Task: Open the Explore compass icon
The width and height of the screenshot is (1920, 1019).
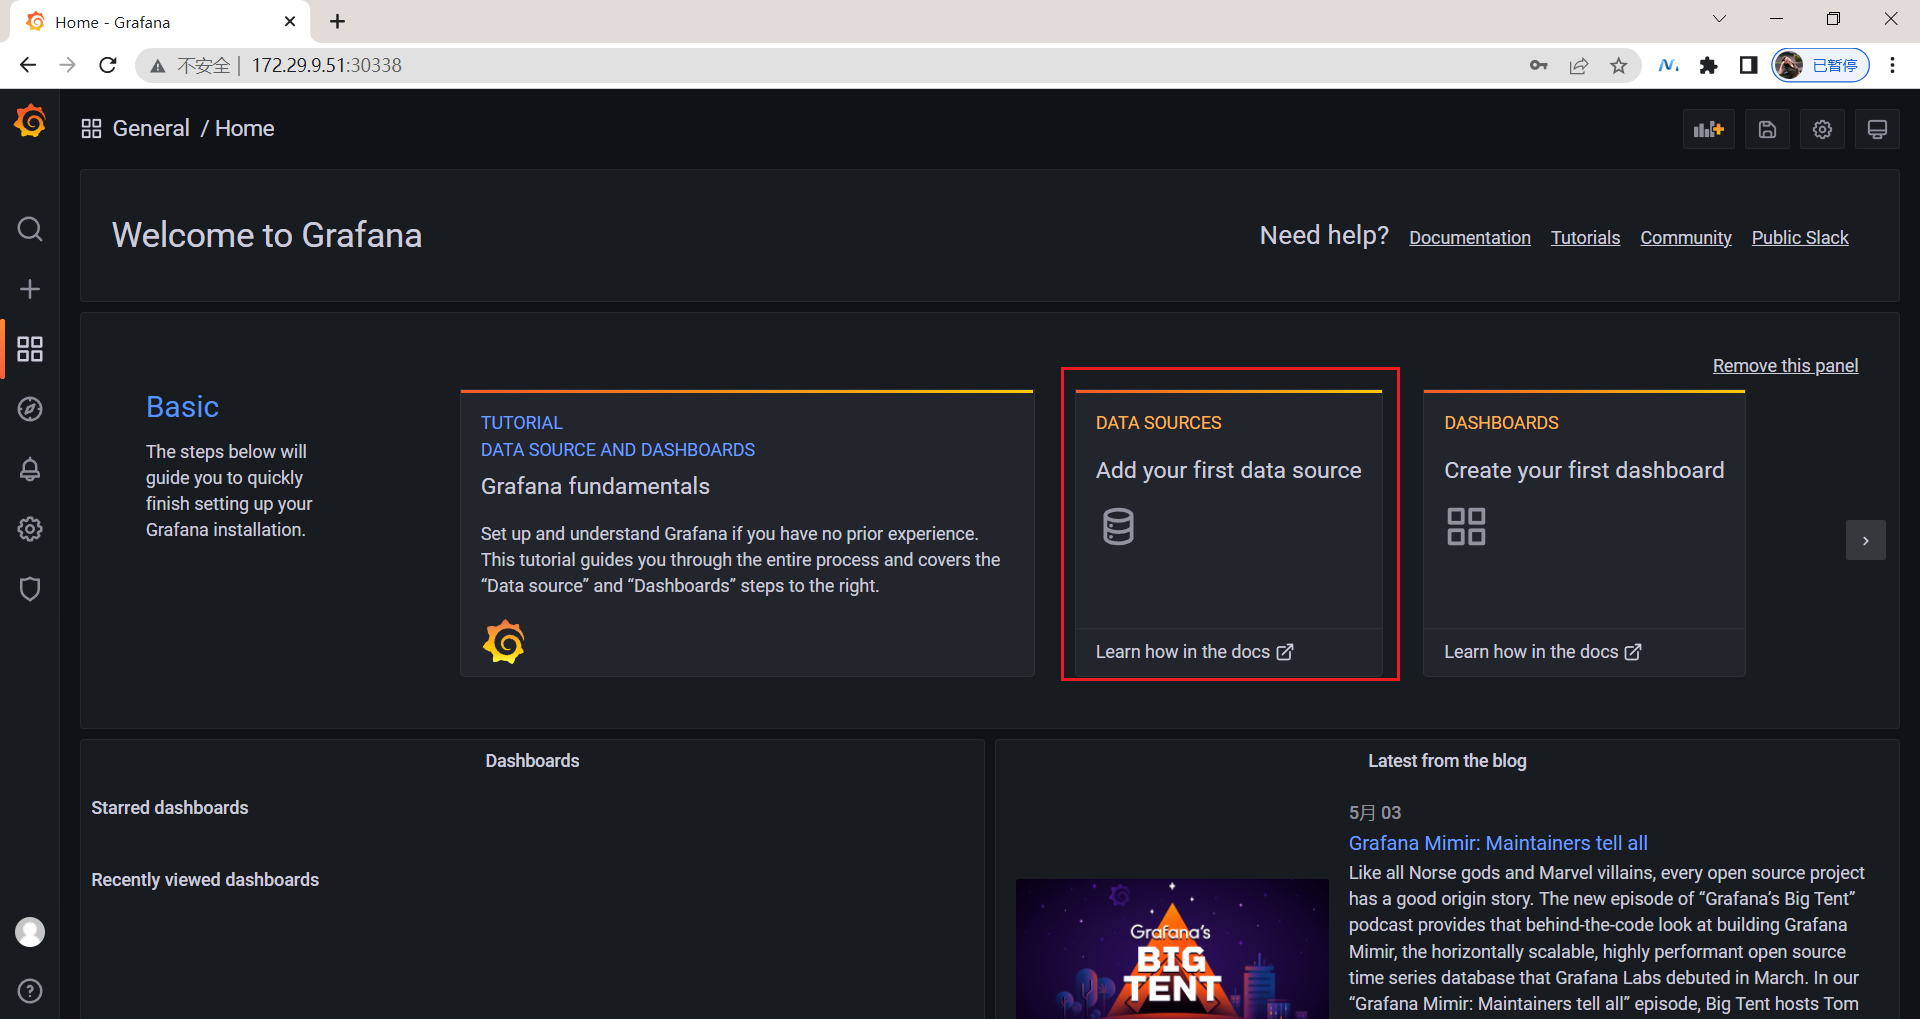Action: (x=30, y=409)
